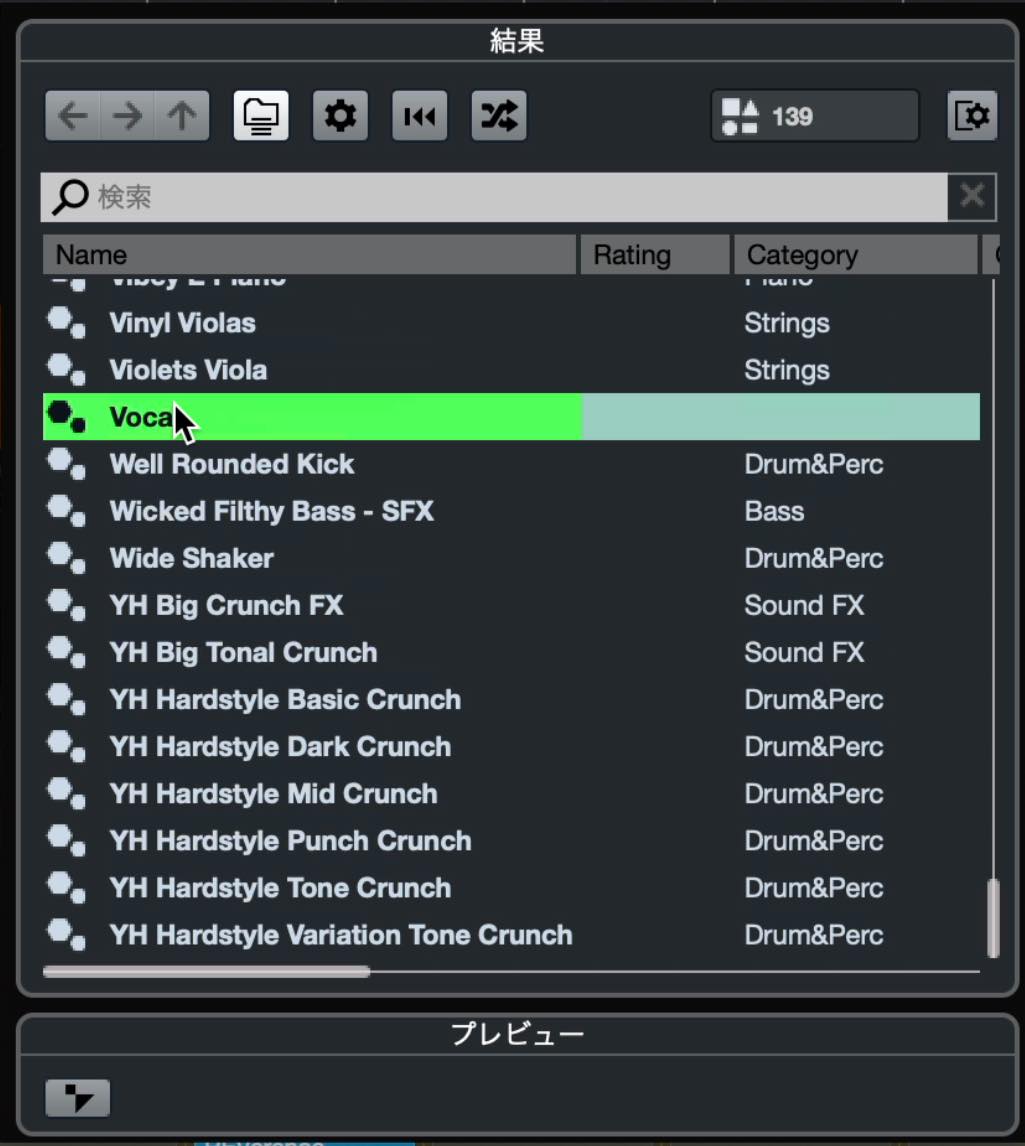Click the 結果 panel title
The width and height of the screenshot is (1025, 1146).
(517, 41)
